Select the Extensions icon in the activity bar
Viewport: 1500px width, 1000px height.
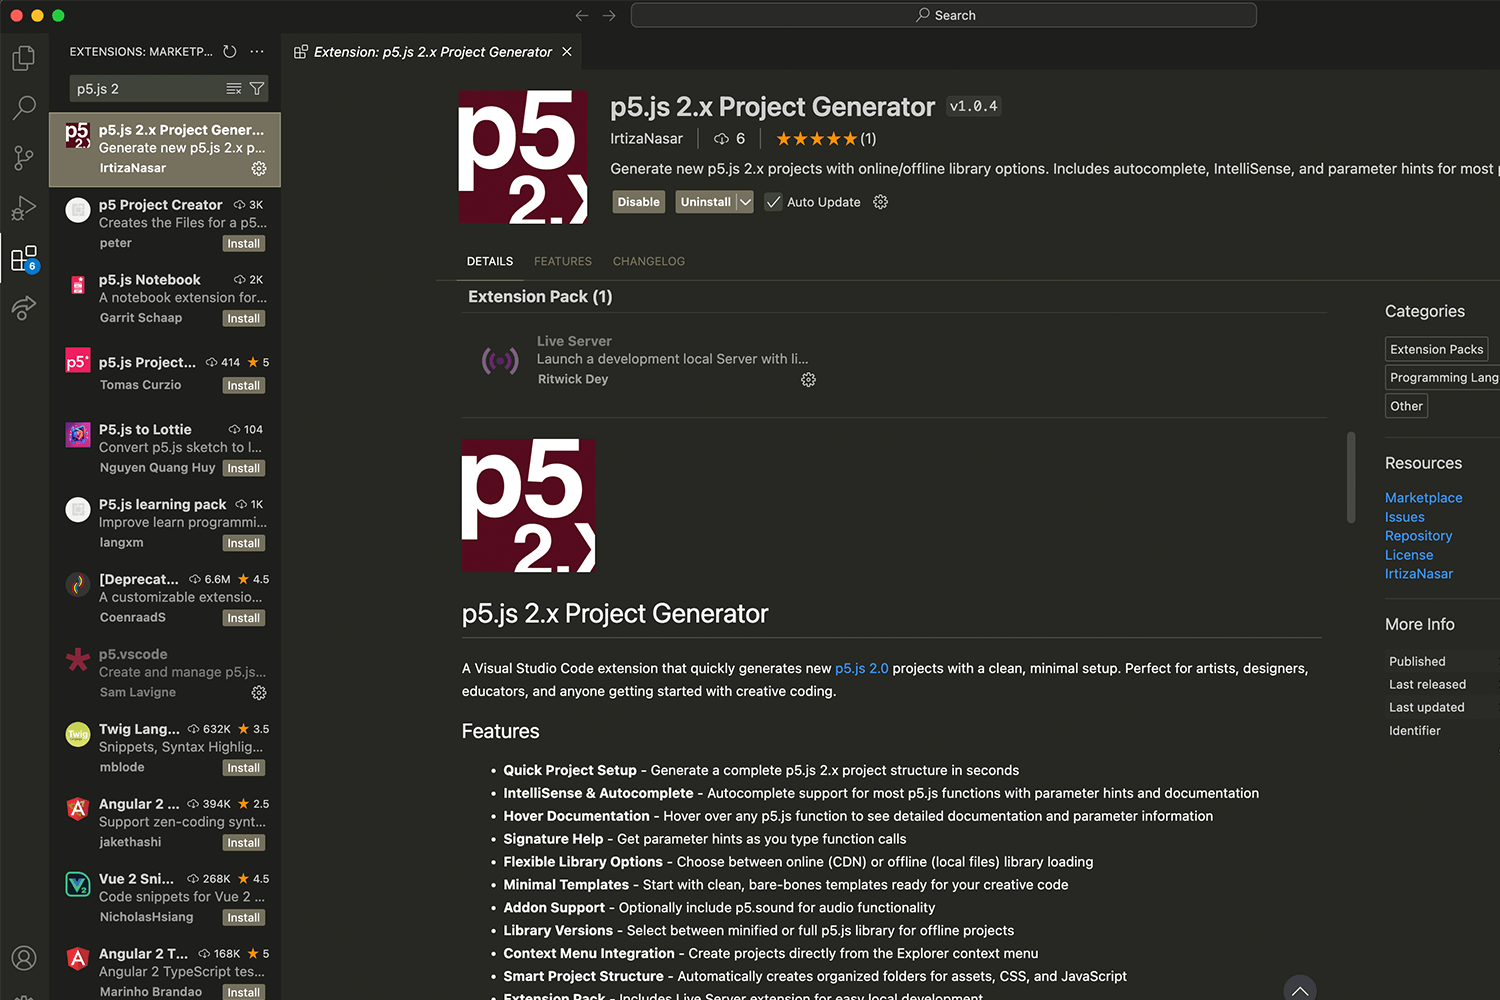click(23, 257)
